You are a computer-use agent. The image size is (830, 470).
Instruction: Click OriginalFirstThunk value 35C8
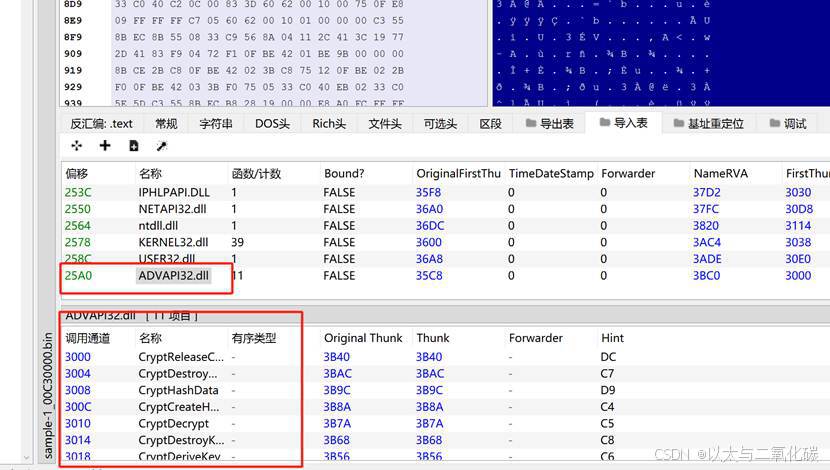coord(429,275)
